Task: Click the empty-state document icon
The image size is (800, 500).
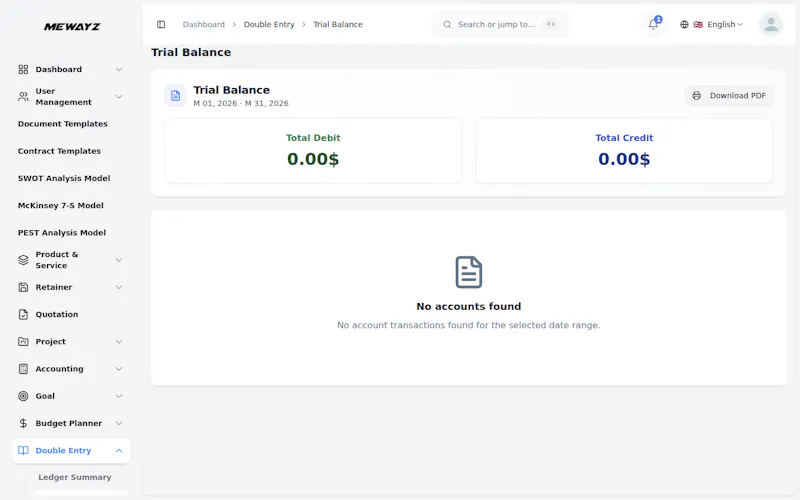Action: click(x=468, y=272)
